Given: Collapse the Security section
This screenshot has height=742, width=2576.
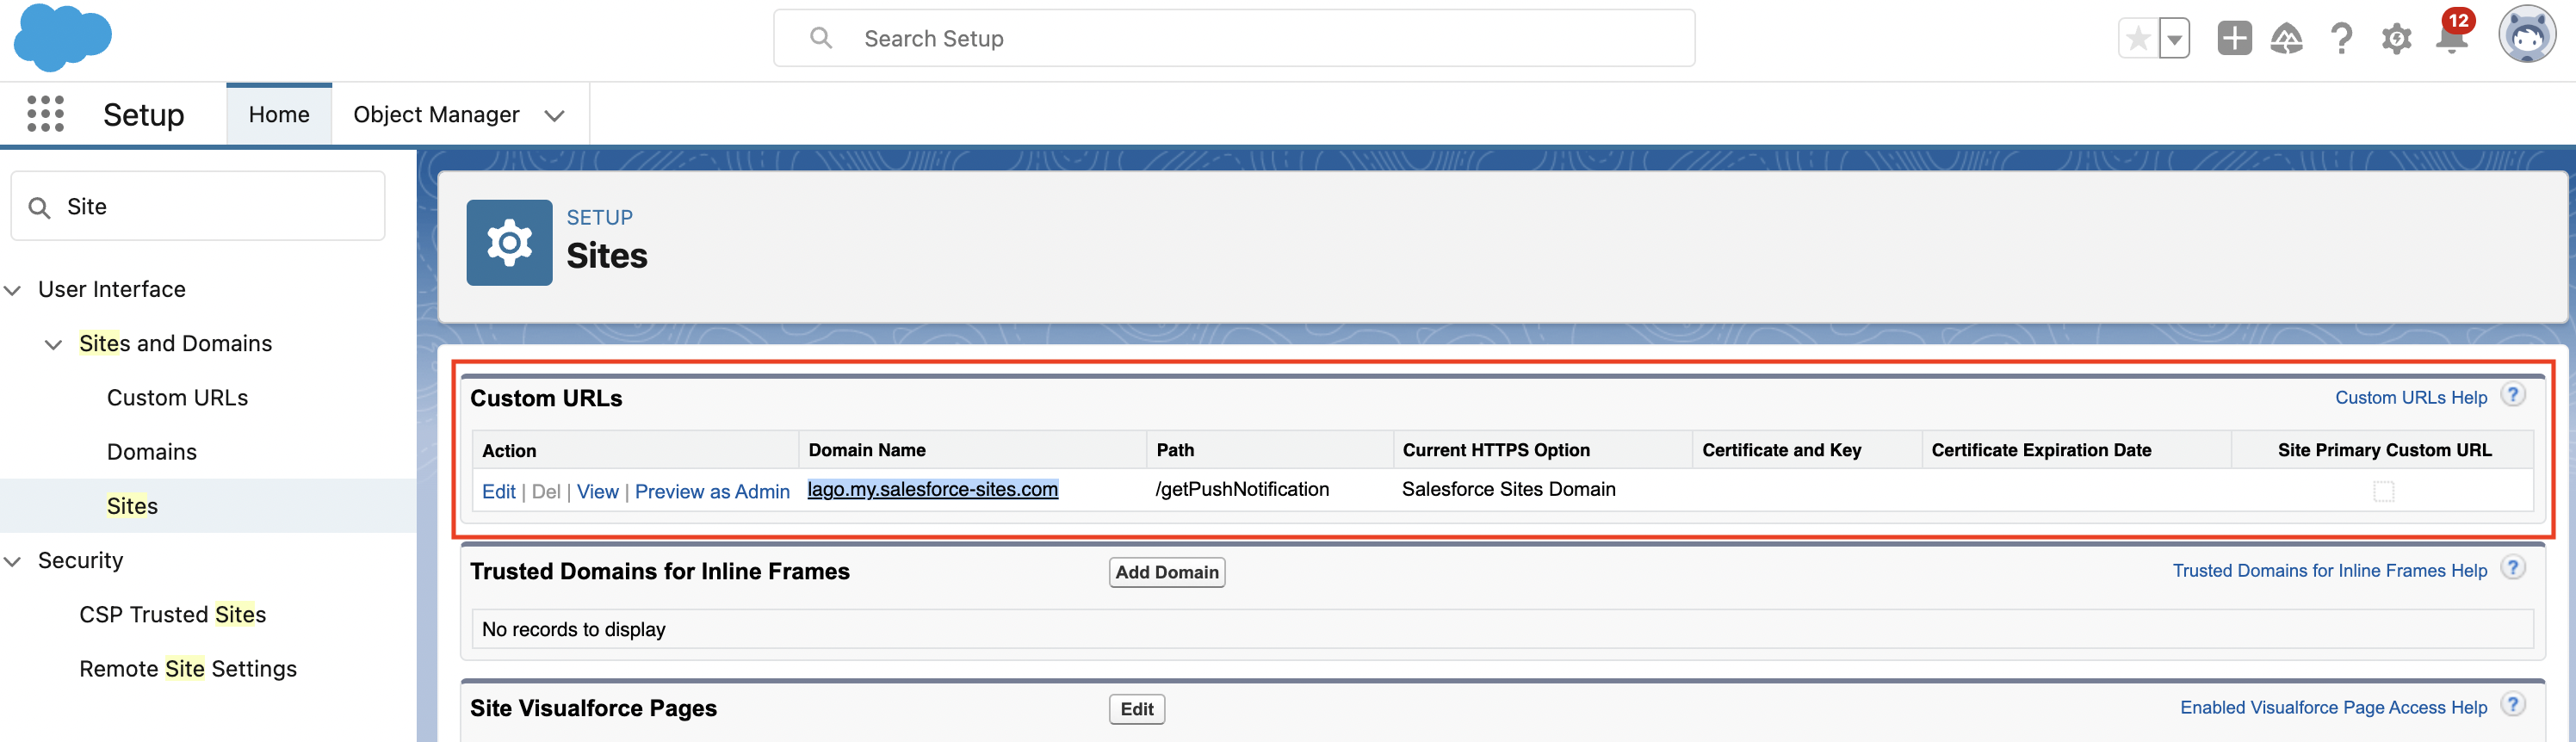Looking at the screenshot, I should 13,561.
